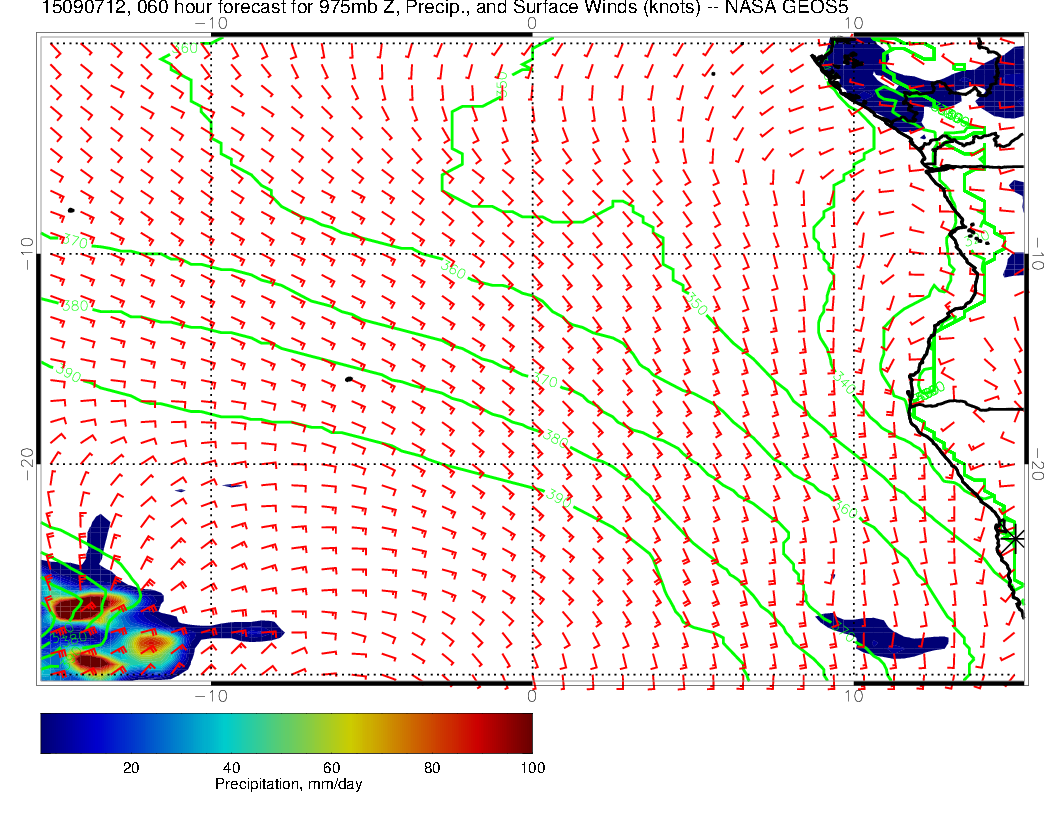The width and height of the screenshot is (1056, 816).
Task: Click the '-10' longitude label on top axis
Action: point(211,23)
